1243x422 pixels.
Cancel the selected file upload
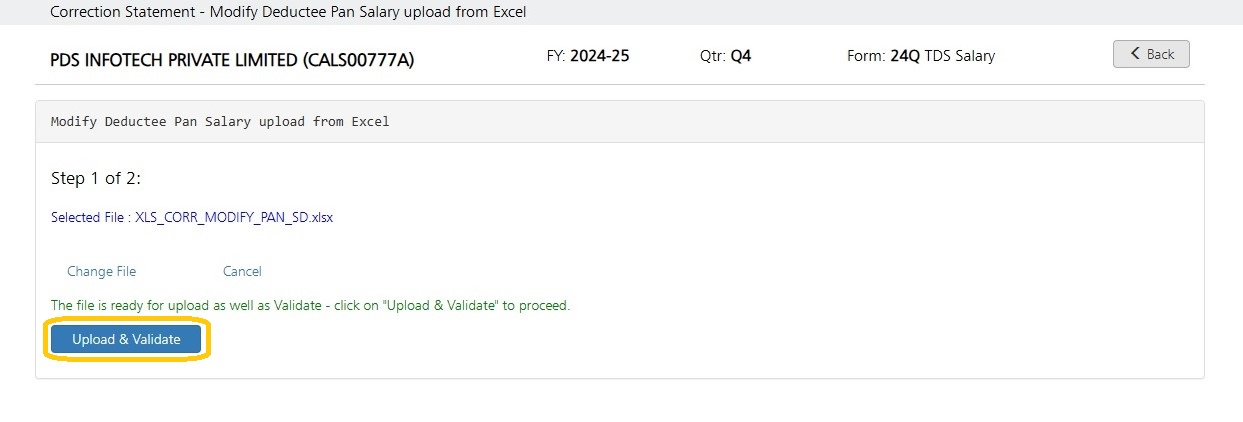point(242,271)
